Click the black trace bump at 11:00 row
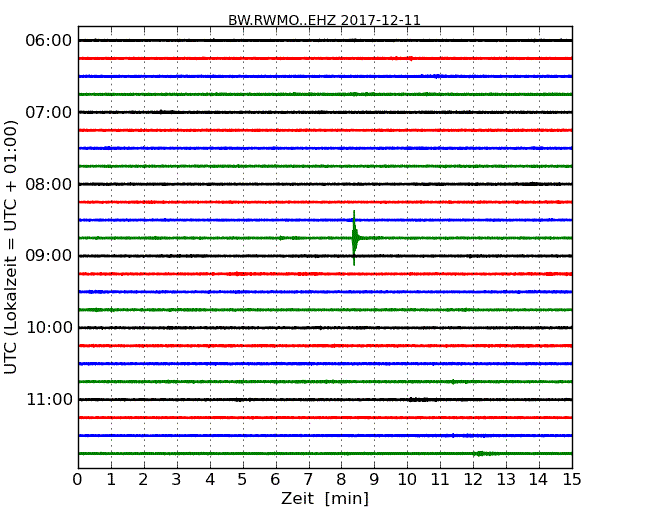 (x=421, y=400)
